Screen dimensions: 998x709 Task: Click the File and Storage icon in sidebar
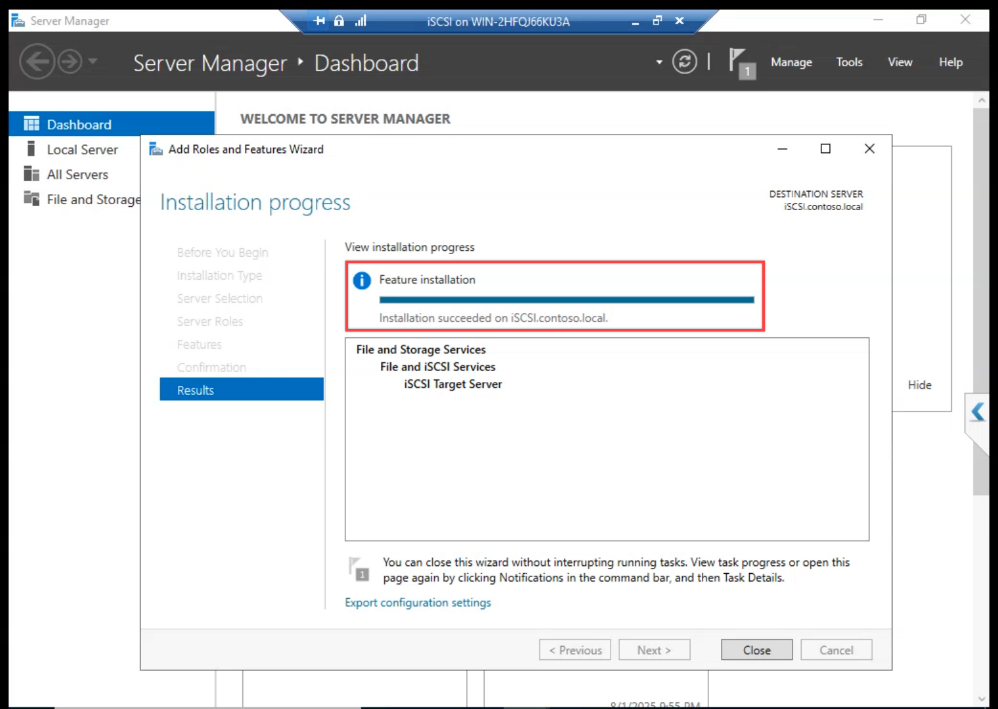[31, 198]
